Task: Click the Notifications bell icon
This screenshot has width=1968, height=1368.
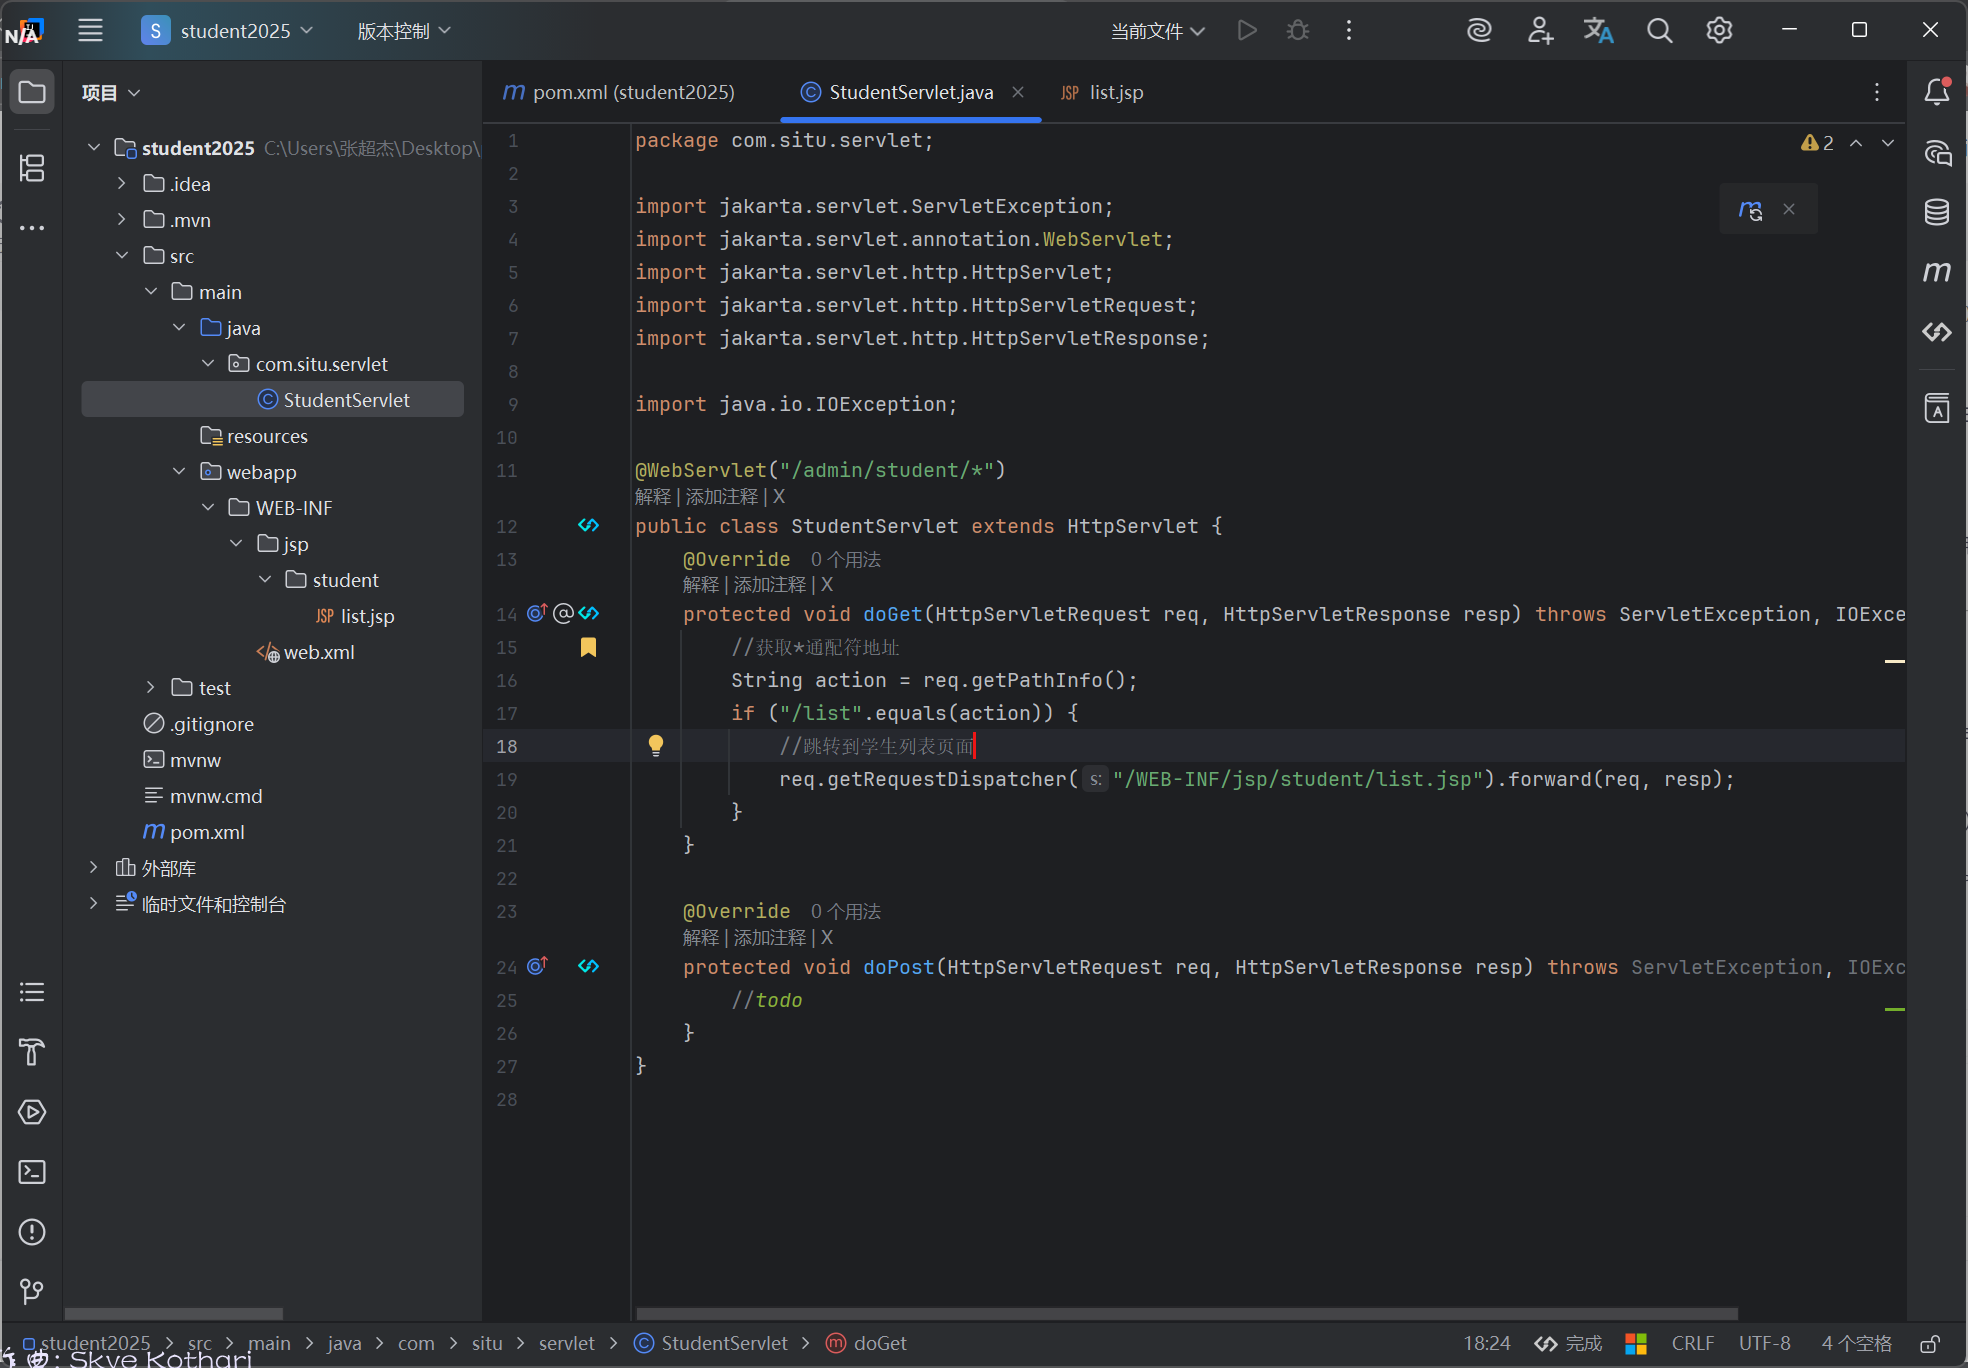Action: (x=1937, y=92)
